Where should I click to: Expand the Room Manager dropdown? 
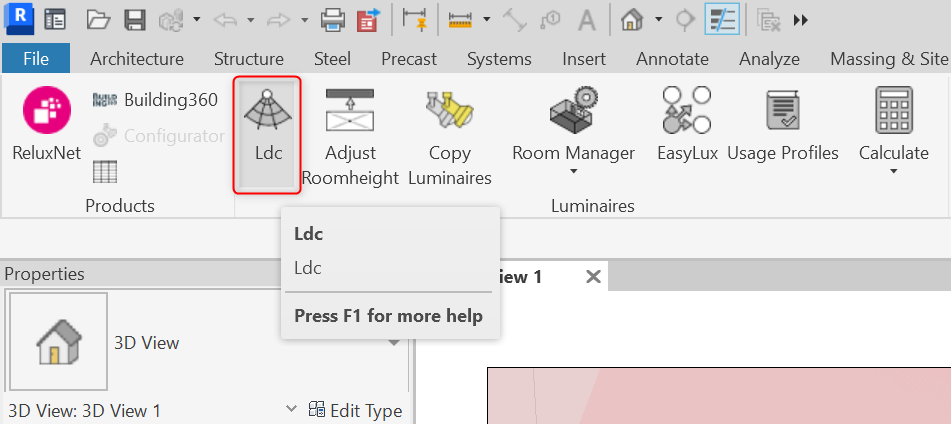pos(573,171)
